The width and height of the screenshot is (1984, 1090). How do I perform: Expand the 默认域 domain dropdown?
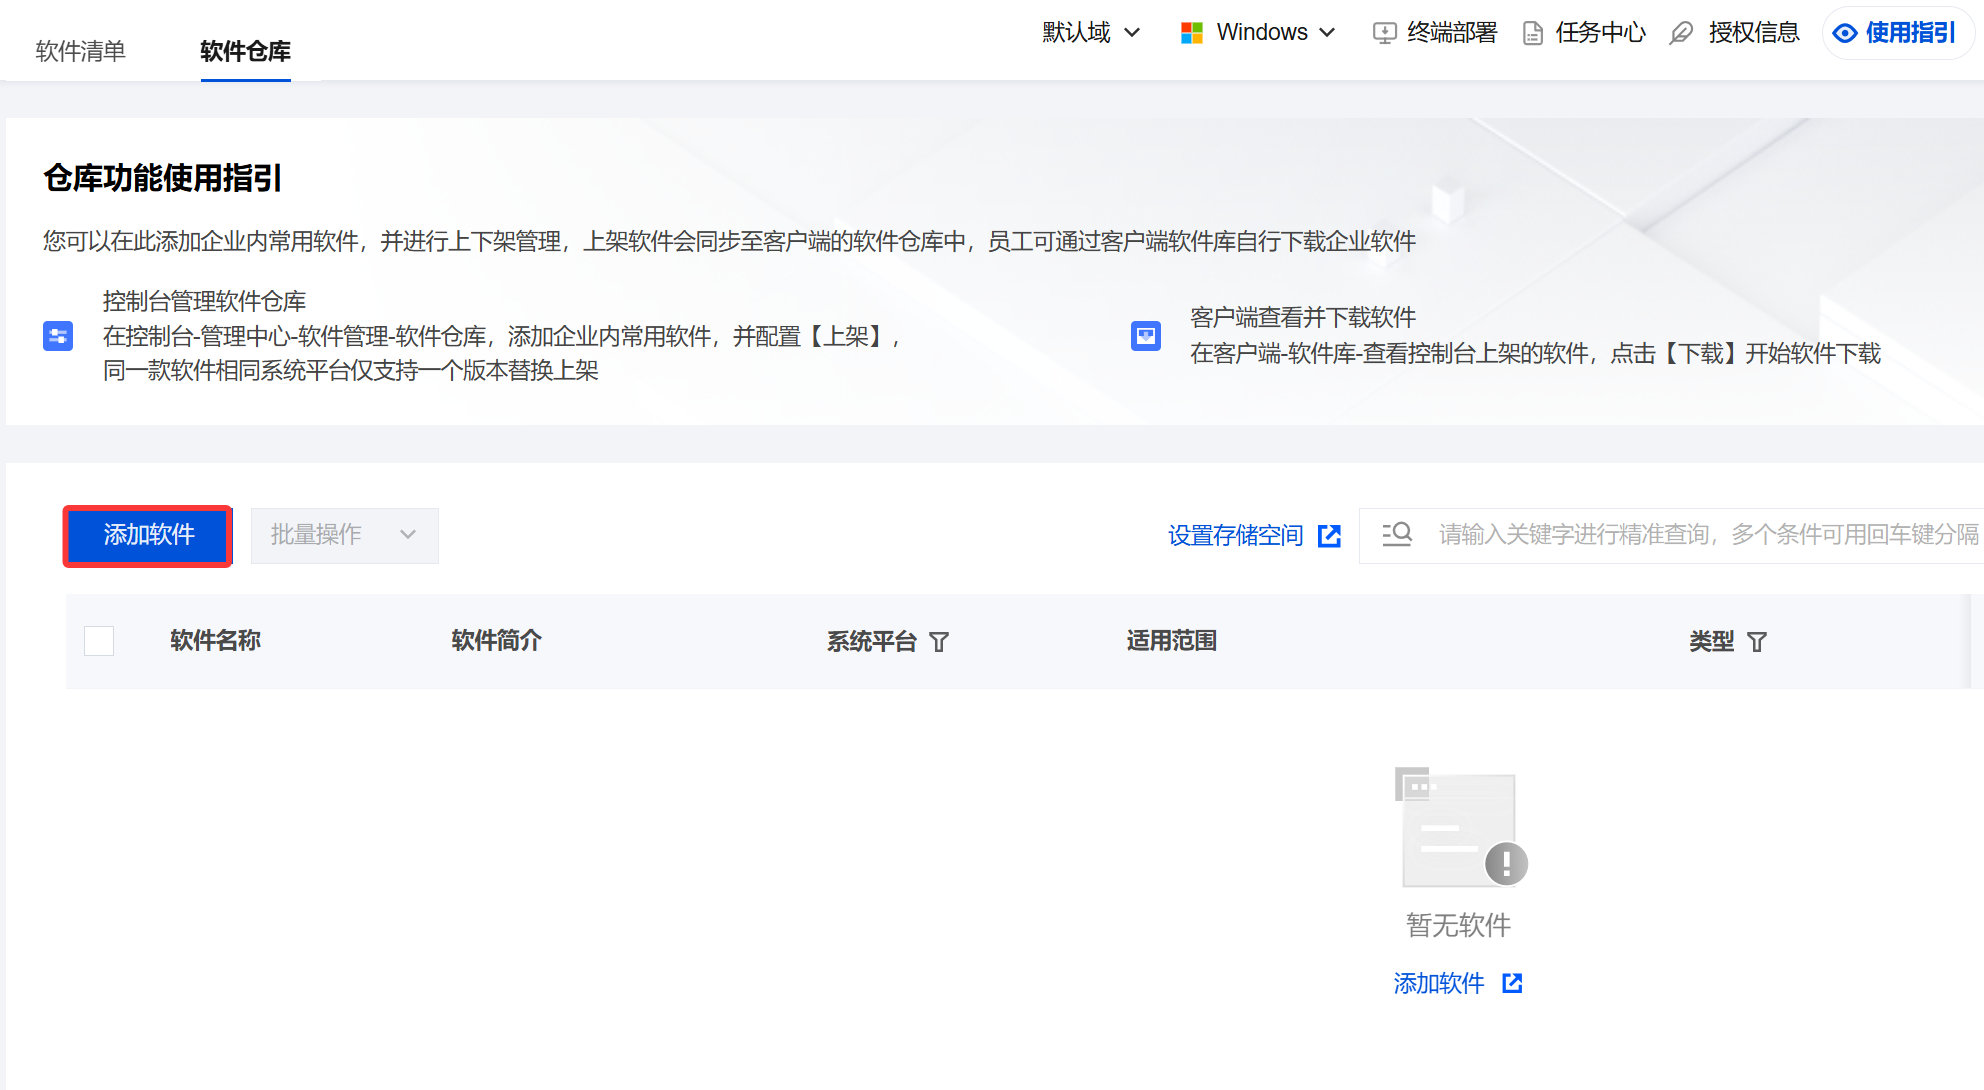point(1090,33)
